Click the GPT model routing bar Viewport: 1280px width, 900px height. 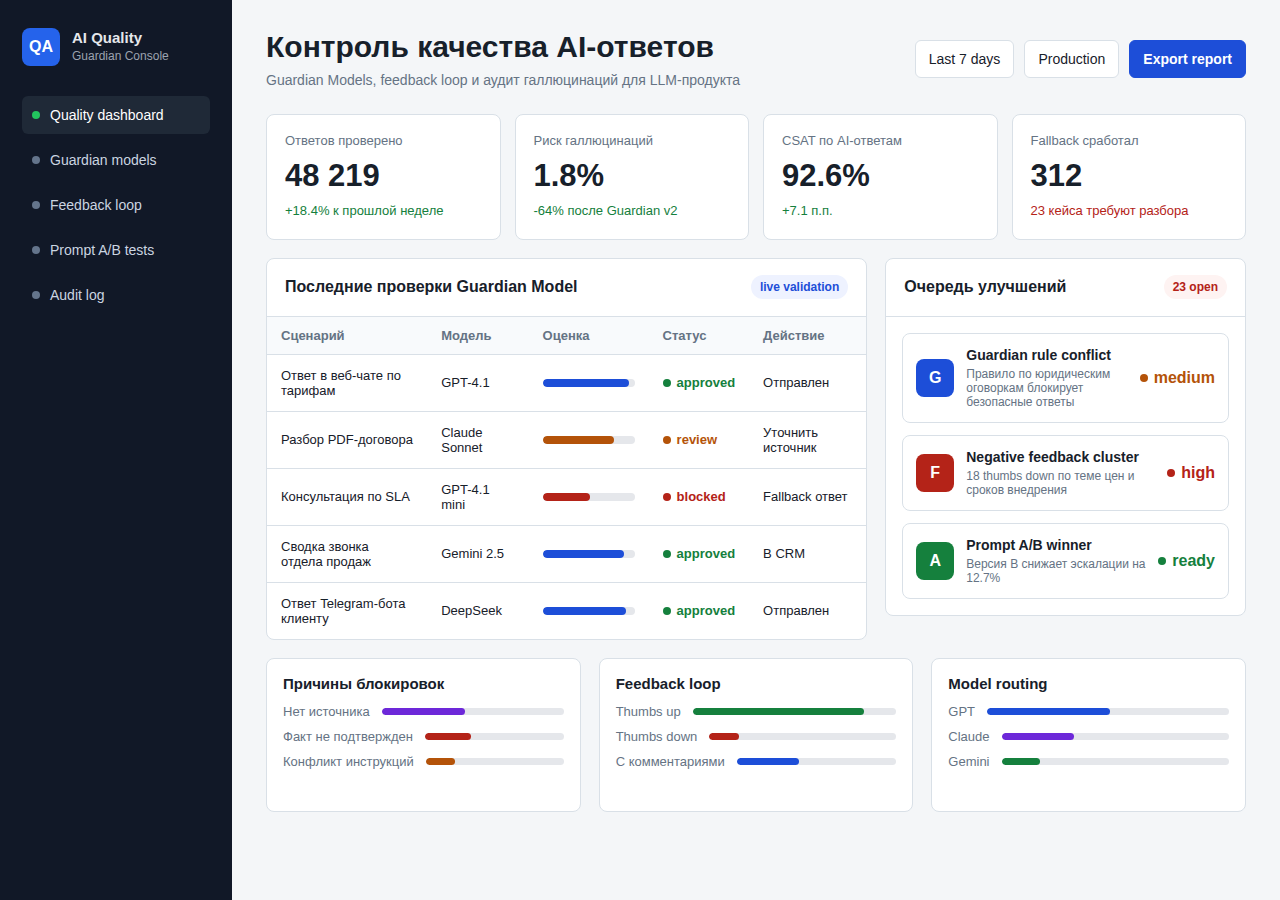click(x=1108, y=712)
